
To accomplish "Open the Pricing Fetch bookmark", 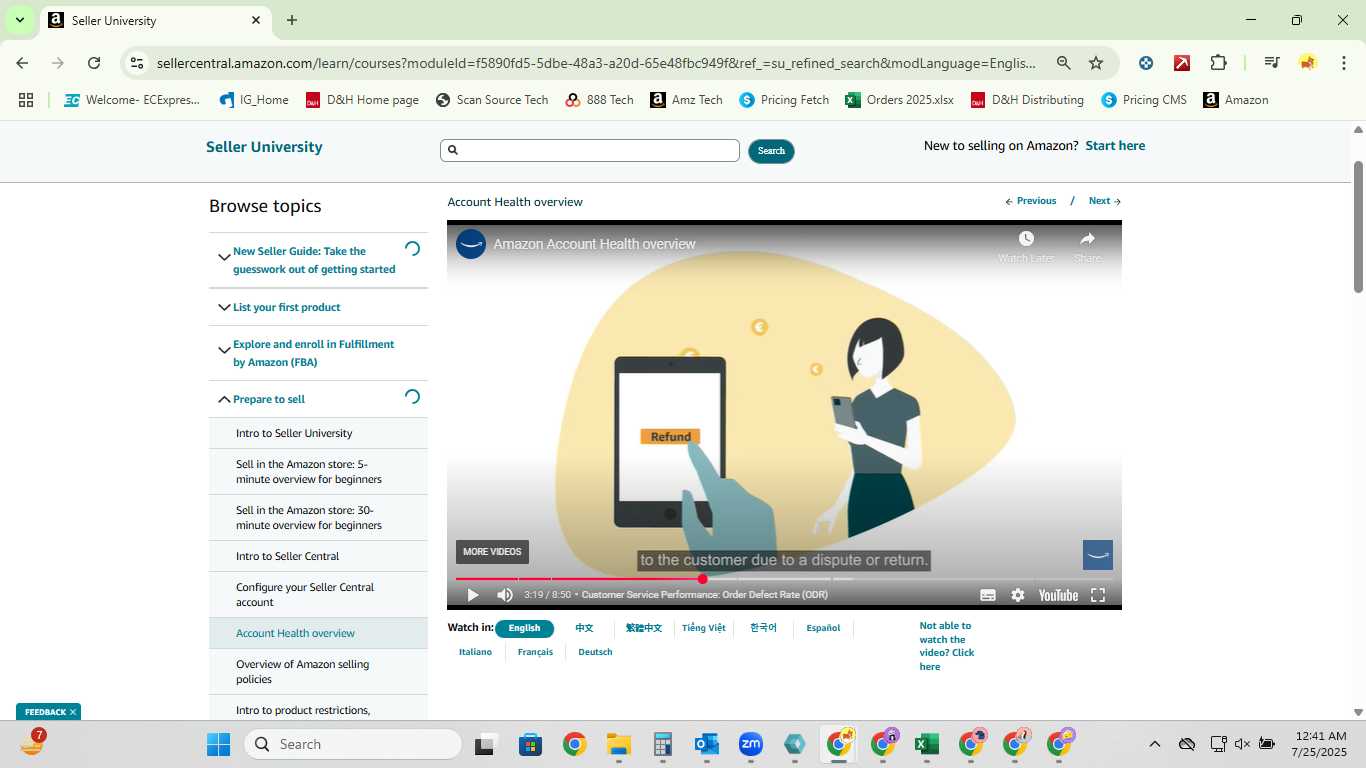I will 784,100.
